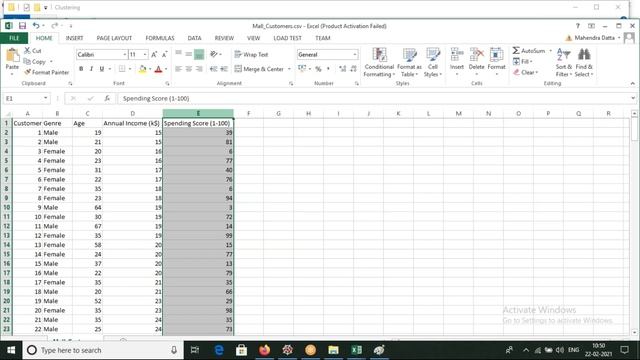The height and width of the screenshot is (360, 640).
Task: Collapse the ribbon with the arrow
Action: pyautogui.click(x=633, y=83)
